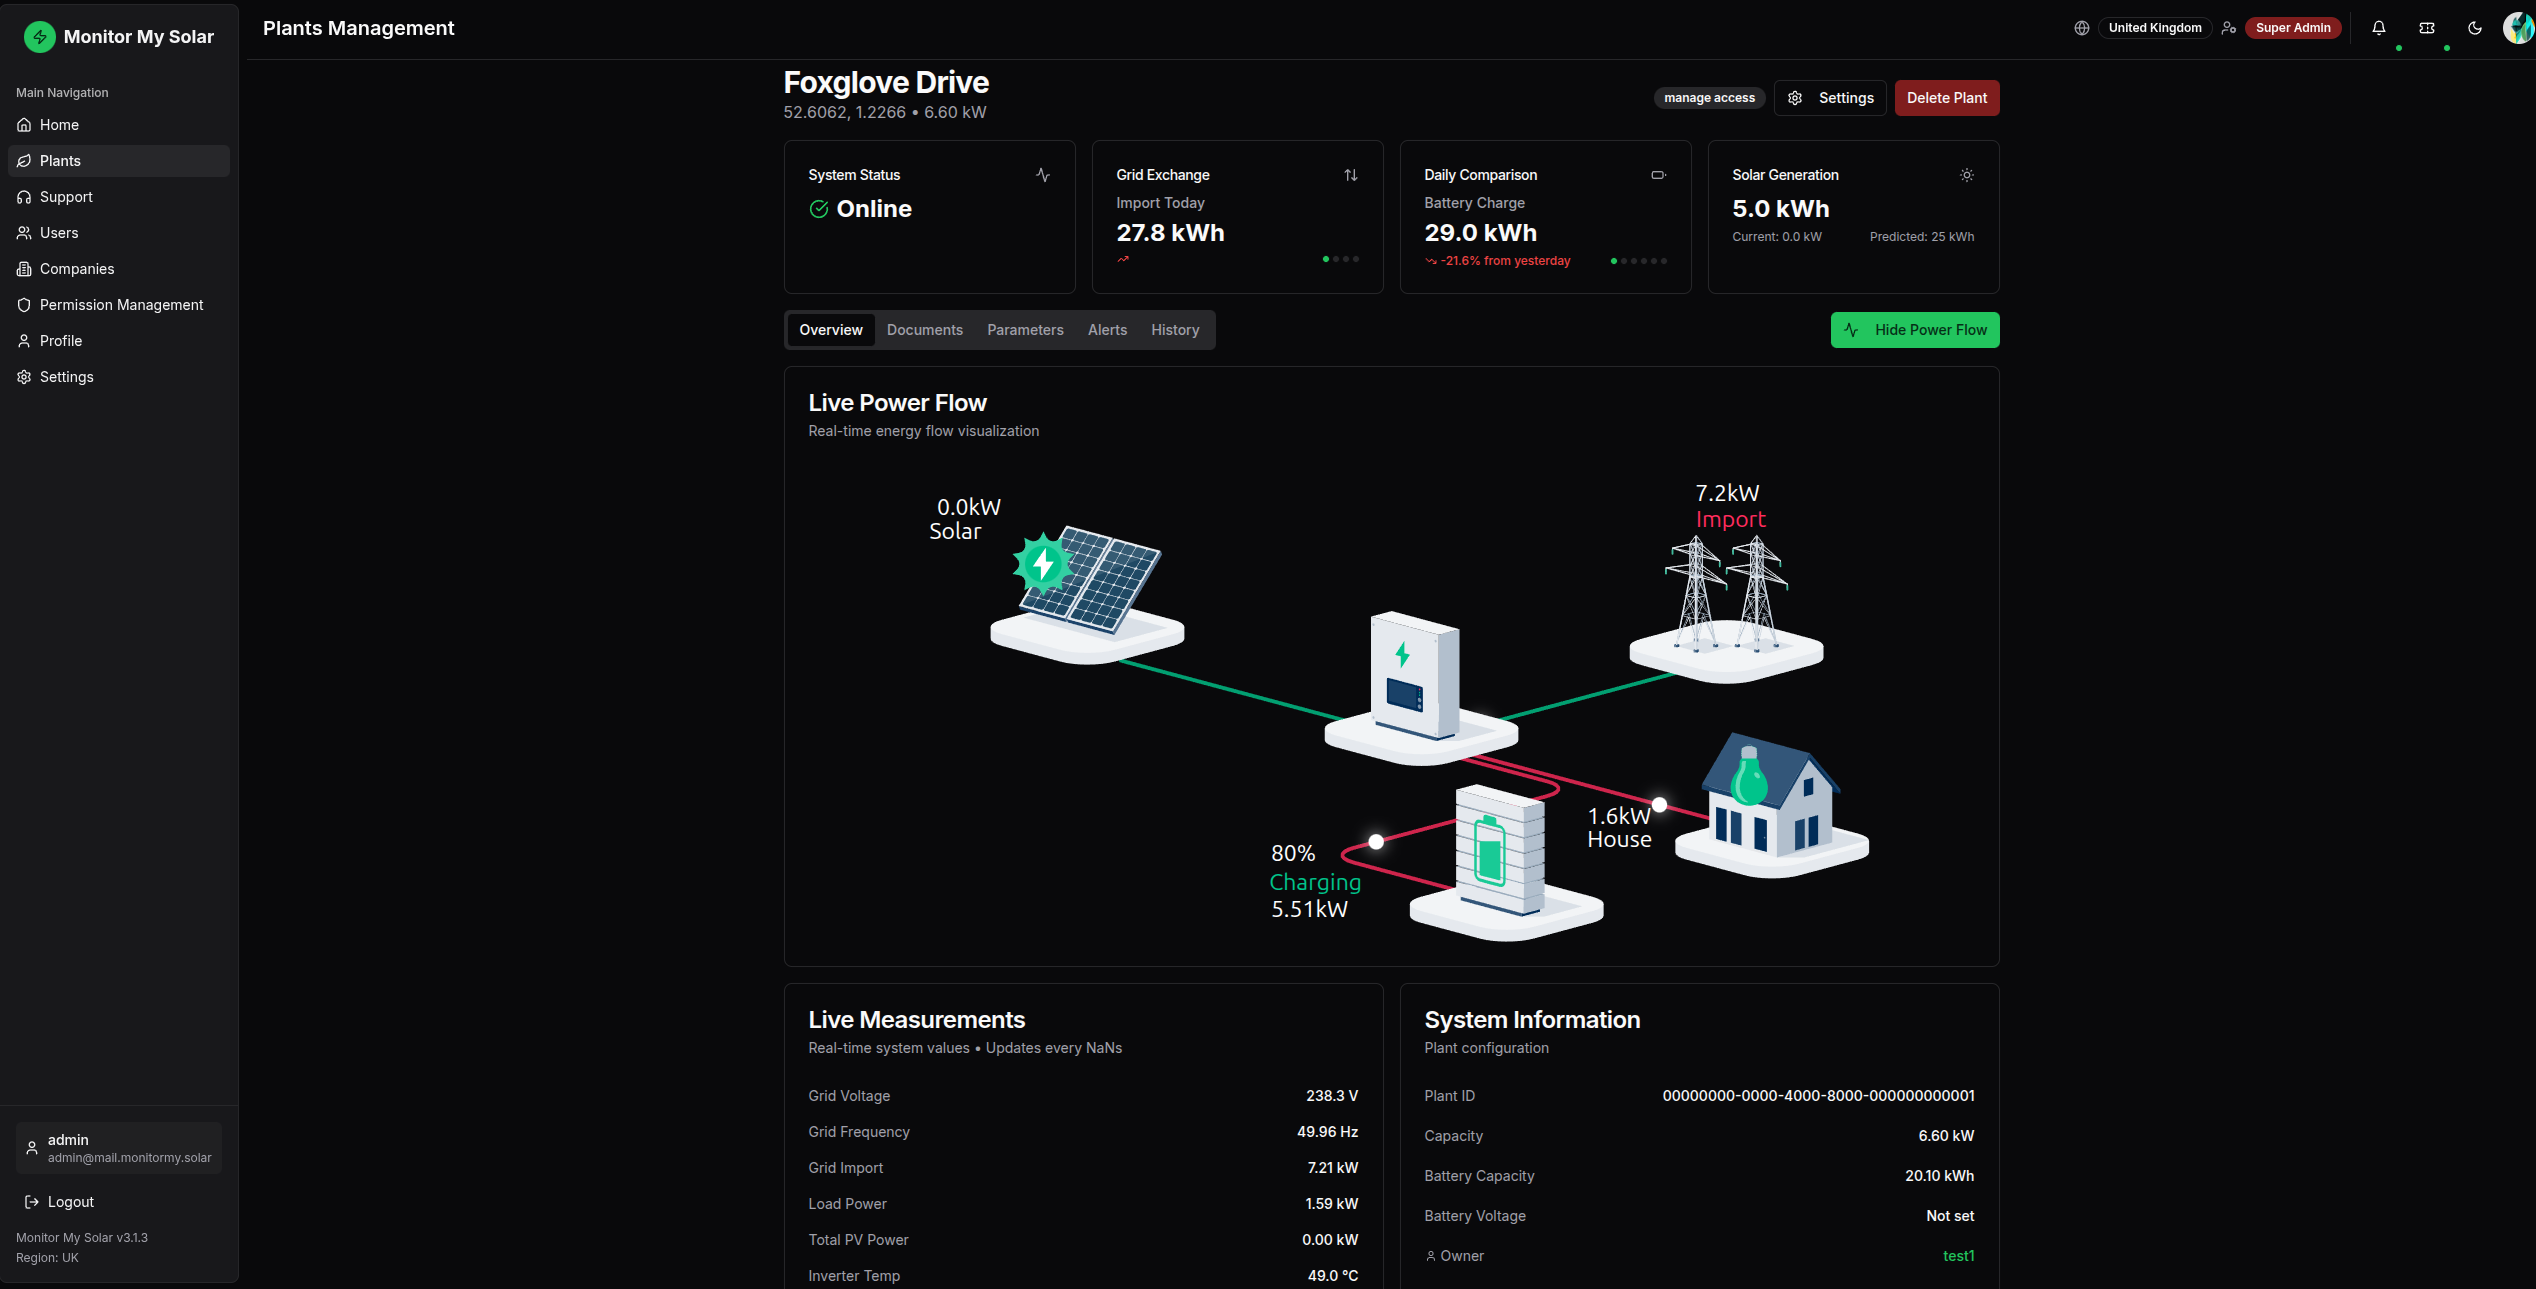This screenshot has height=1289, width=2536.
Task: Open Permission Management in sidebar
Action: pos(119,305)
